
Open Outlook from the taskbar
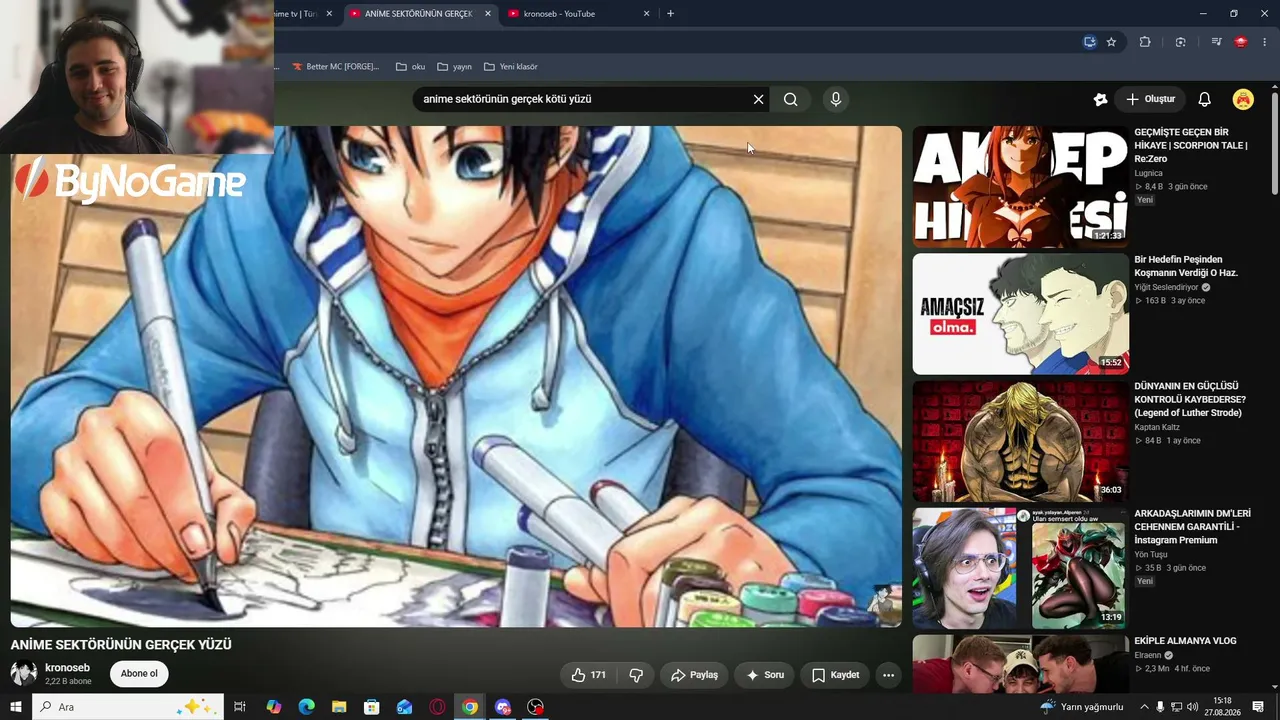[404, 707]
